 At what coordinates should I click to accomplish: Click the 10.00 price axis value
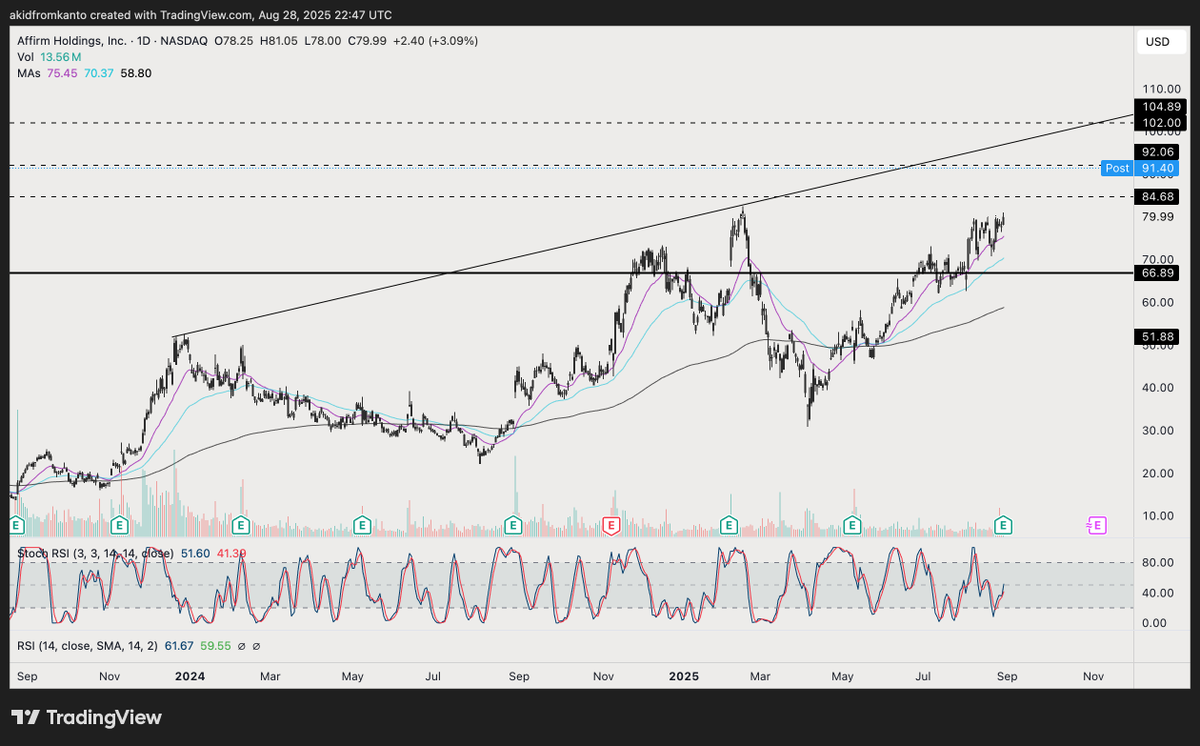coord(1157,516)
